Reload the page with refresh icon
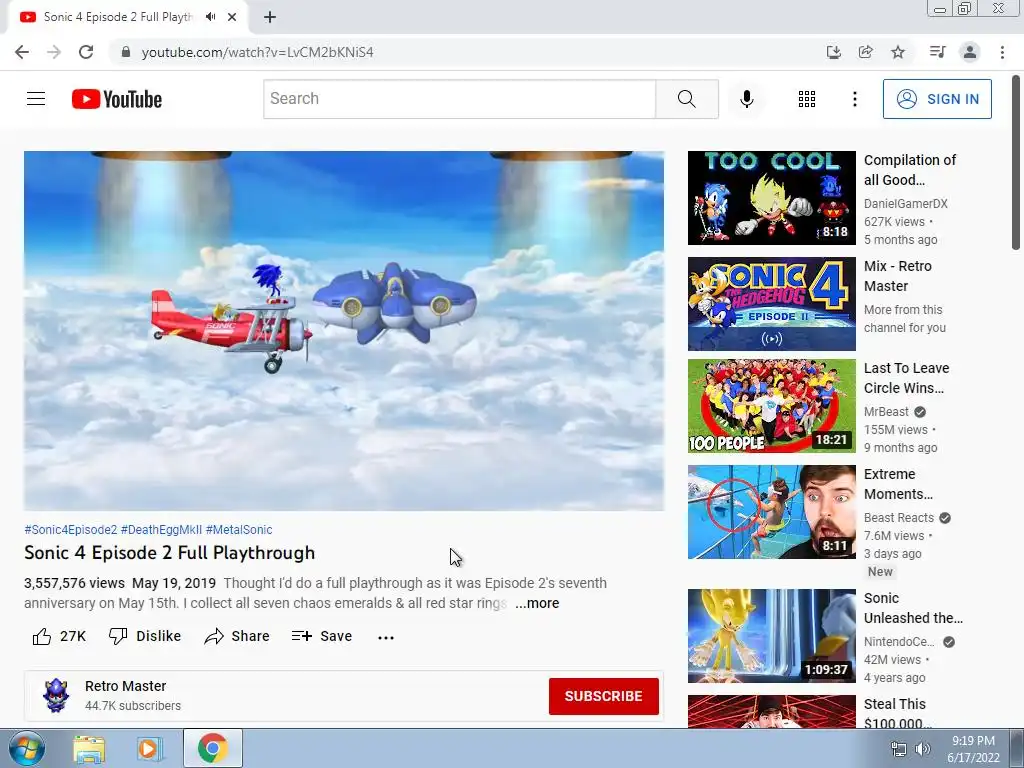The height and width of the screenshot is (768, 1024). 86,52
